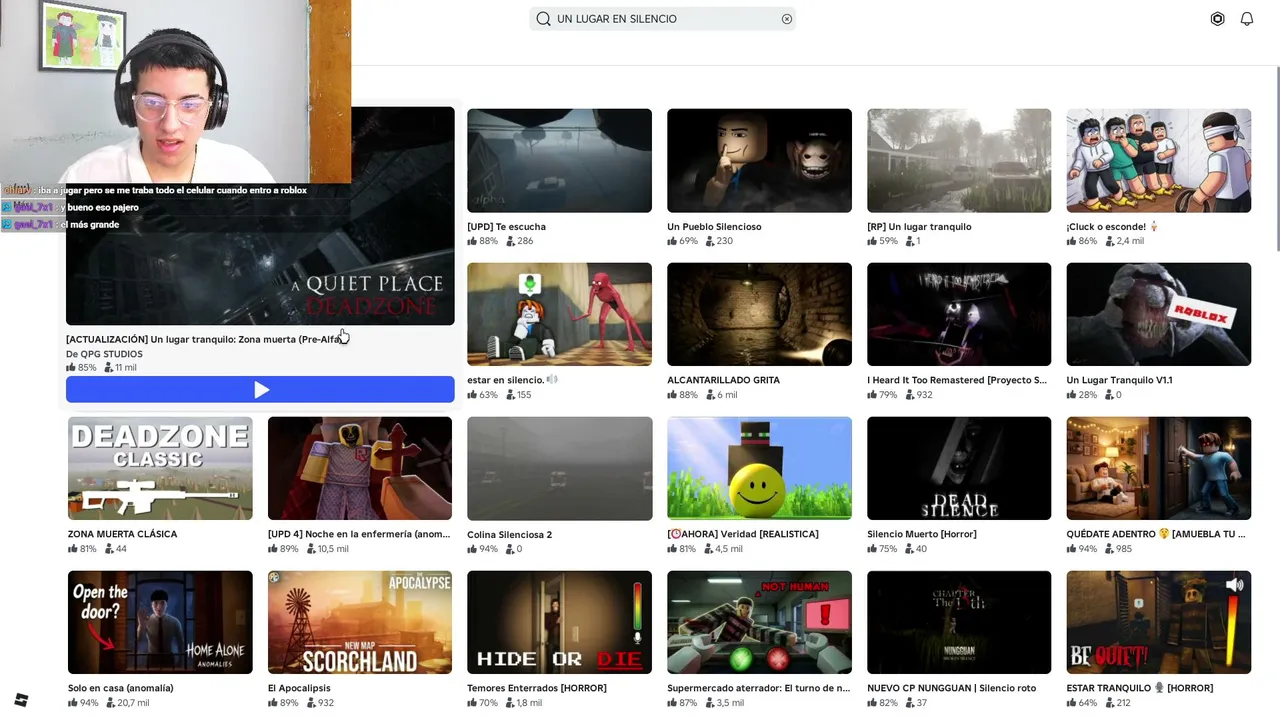
Task: Start the featured game with the blue play button
Action: [260, 390]
